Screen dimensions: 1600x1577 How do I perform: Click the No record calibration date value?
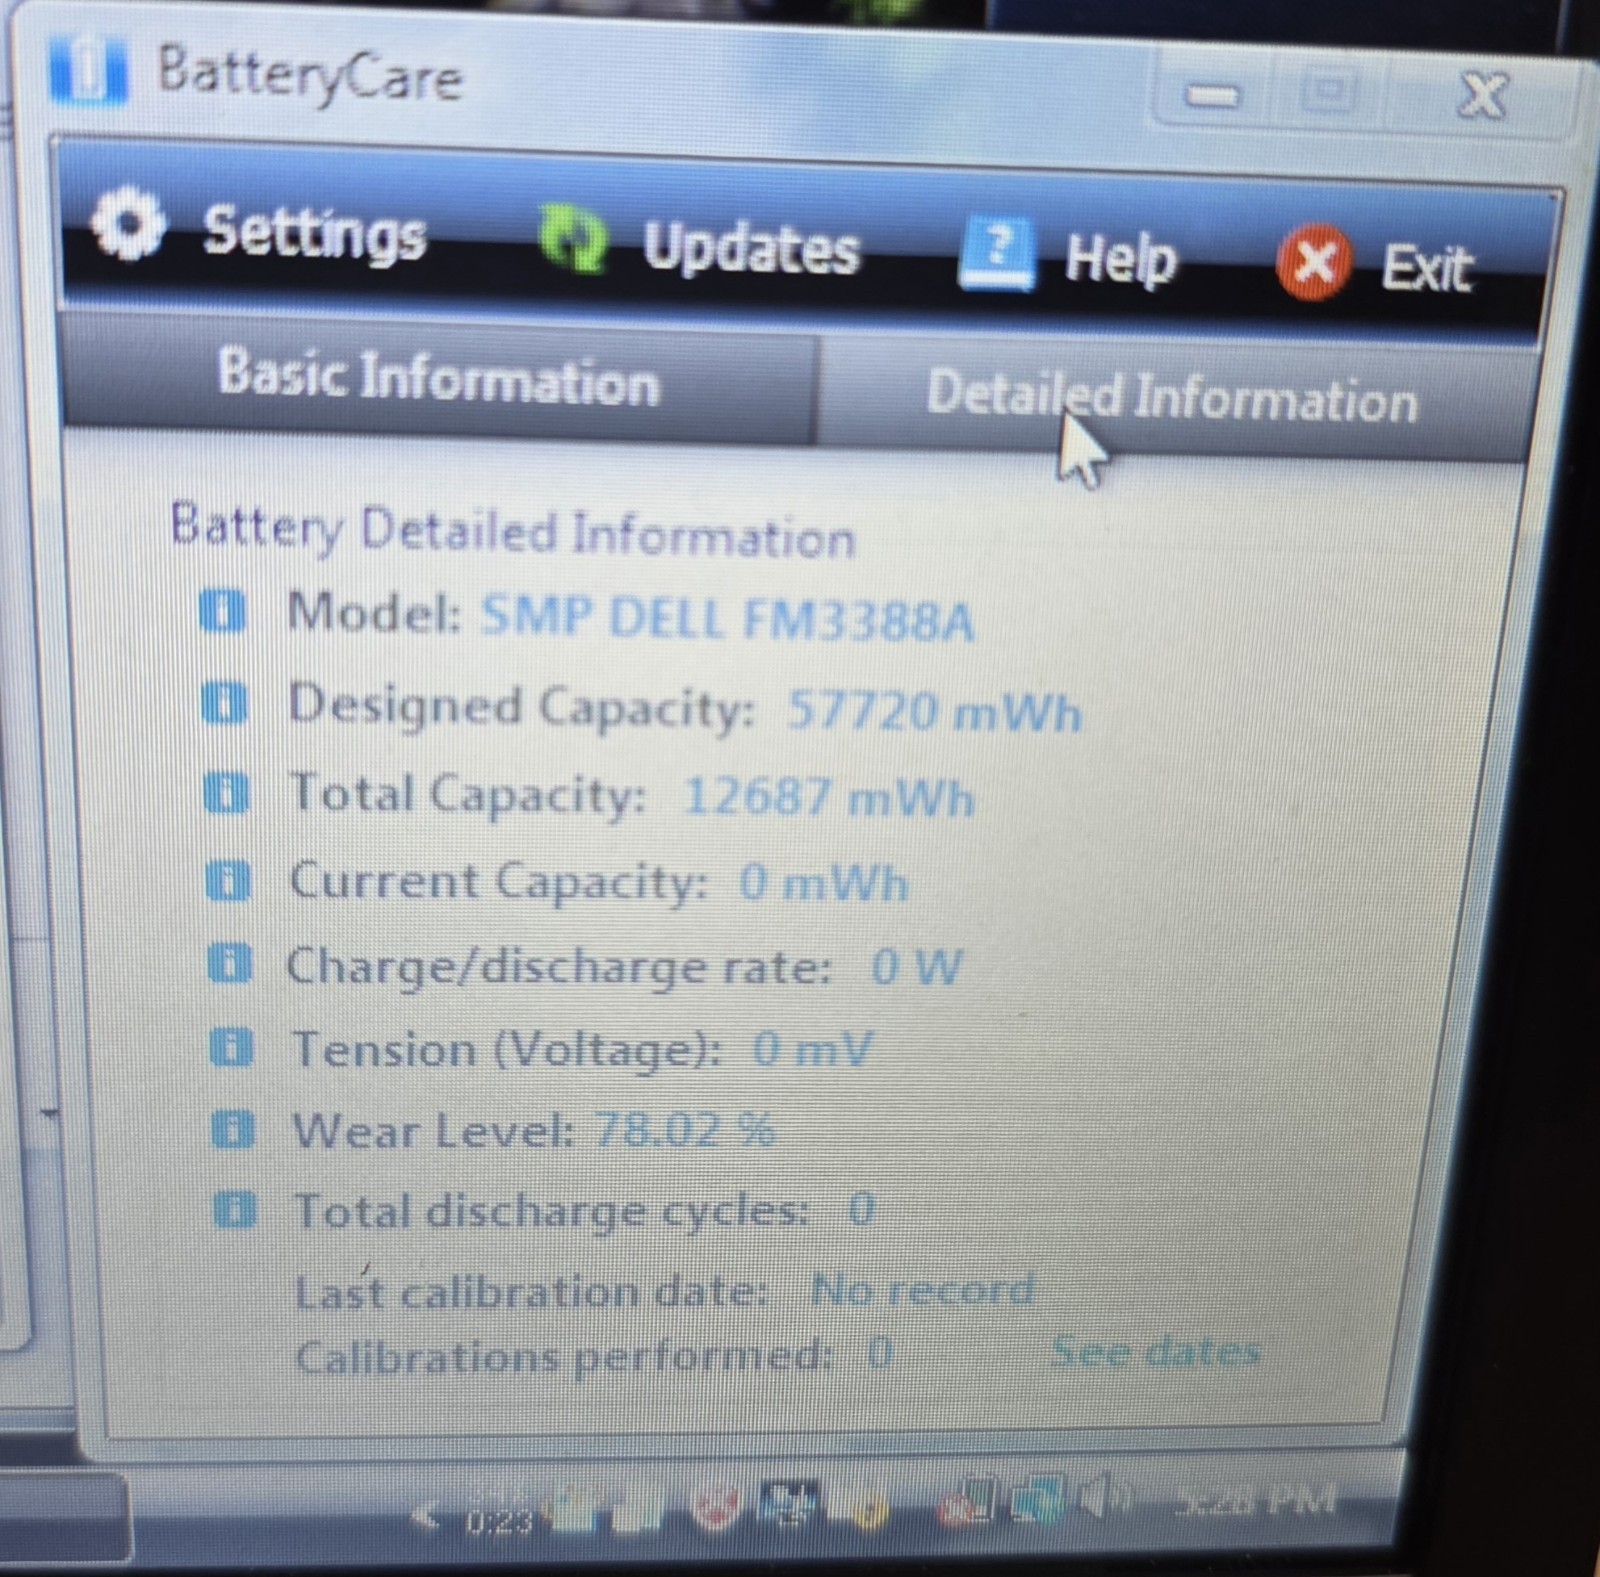(x=922, y=1290)
